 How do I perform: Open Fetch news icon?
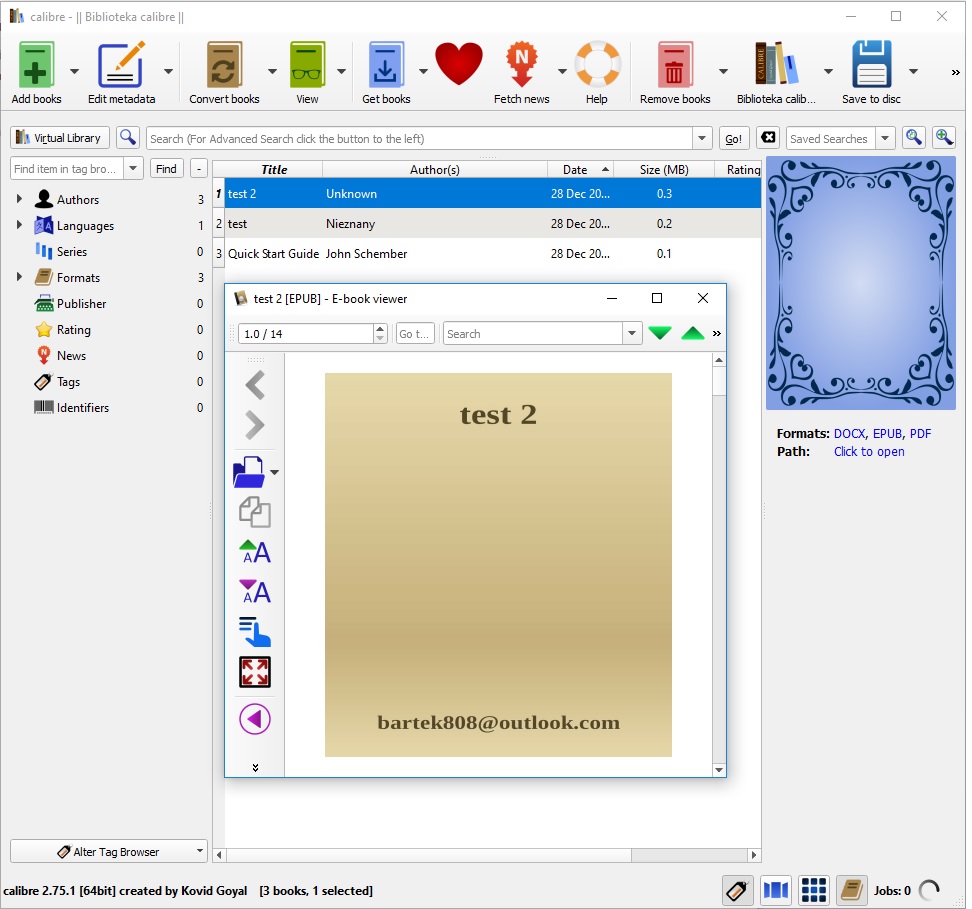tap(521, 64)
